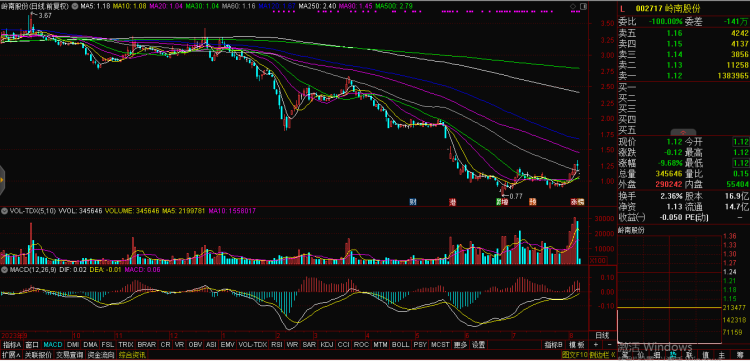Image resolution: width=750 pixels, height=361 pixels.
Task: Click the left-edge orange arrow handle
Action: click(x=2, y=180)
